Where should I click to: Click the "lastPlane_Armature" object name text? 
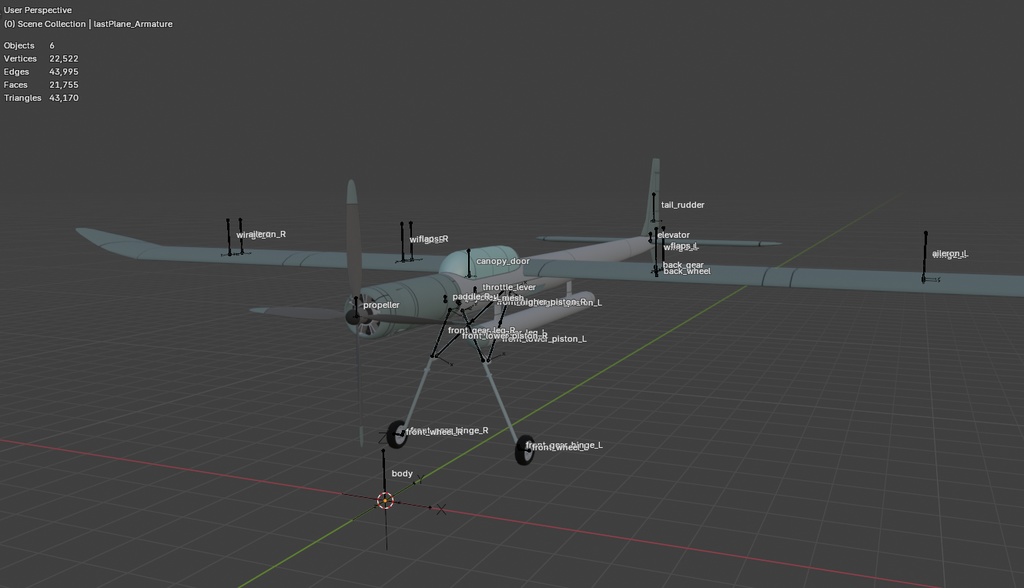(x=133, y=24)
